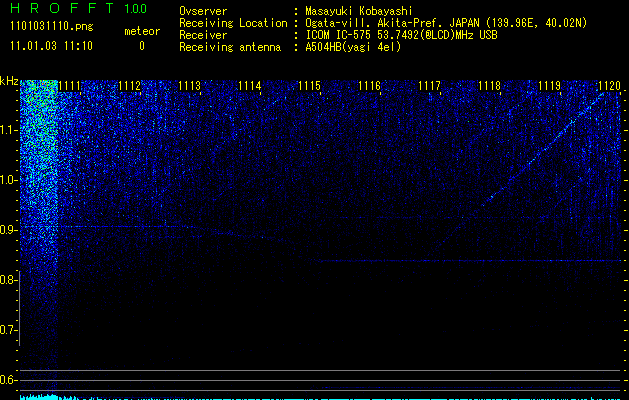Screen dimensions: 629x400
Task: Click the date stamp 11.01.03 11:10
Action: point(51,46)
